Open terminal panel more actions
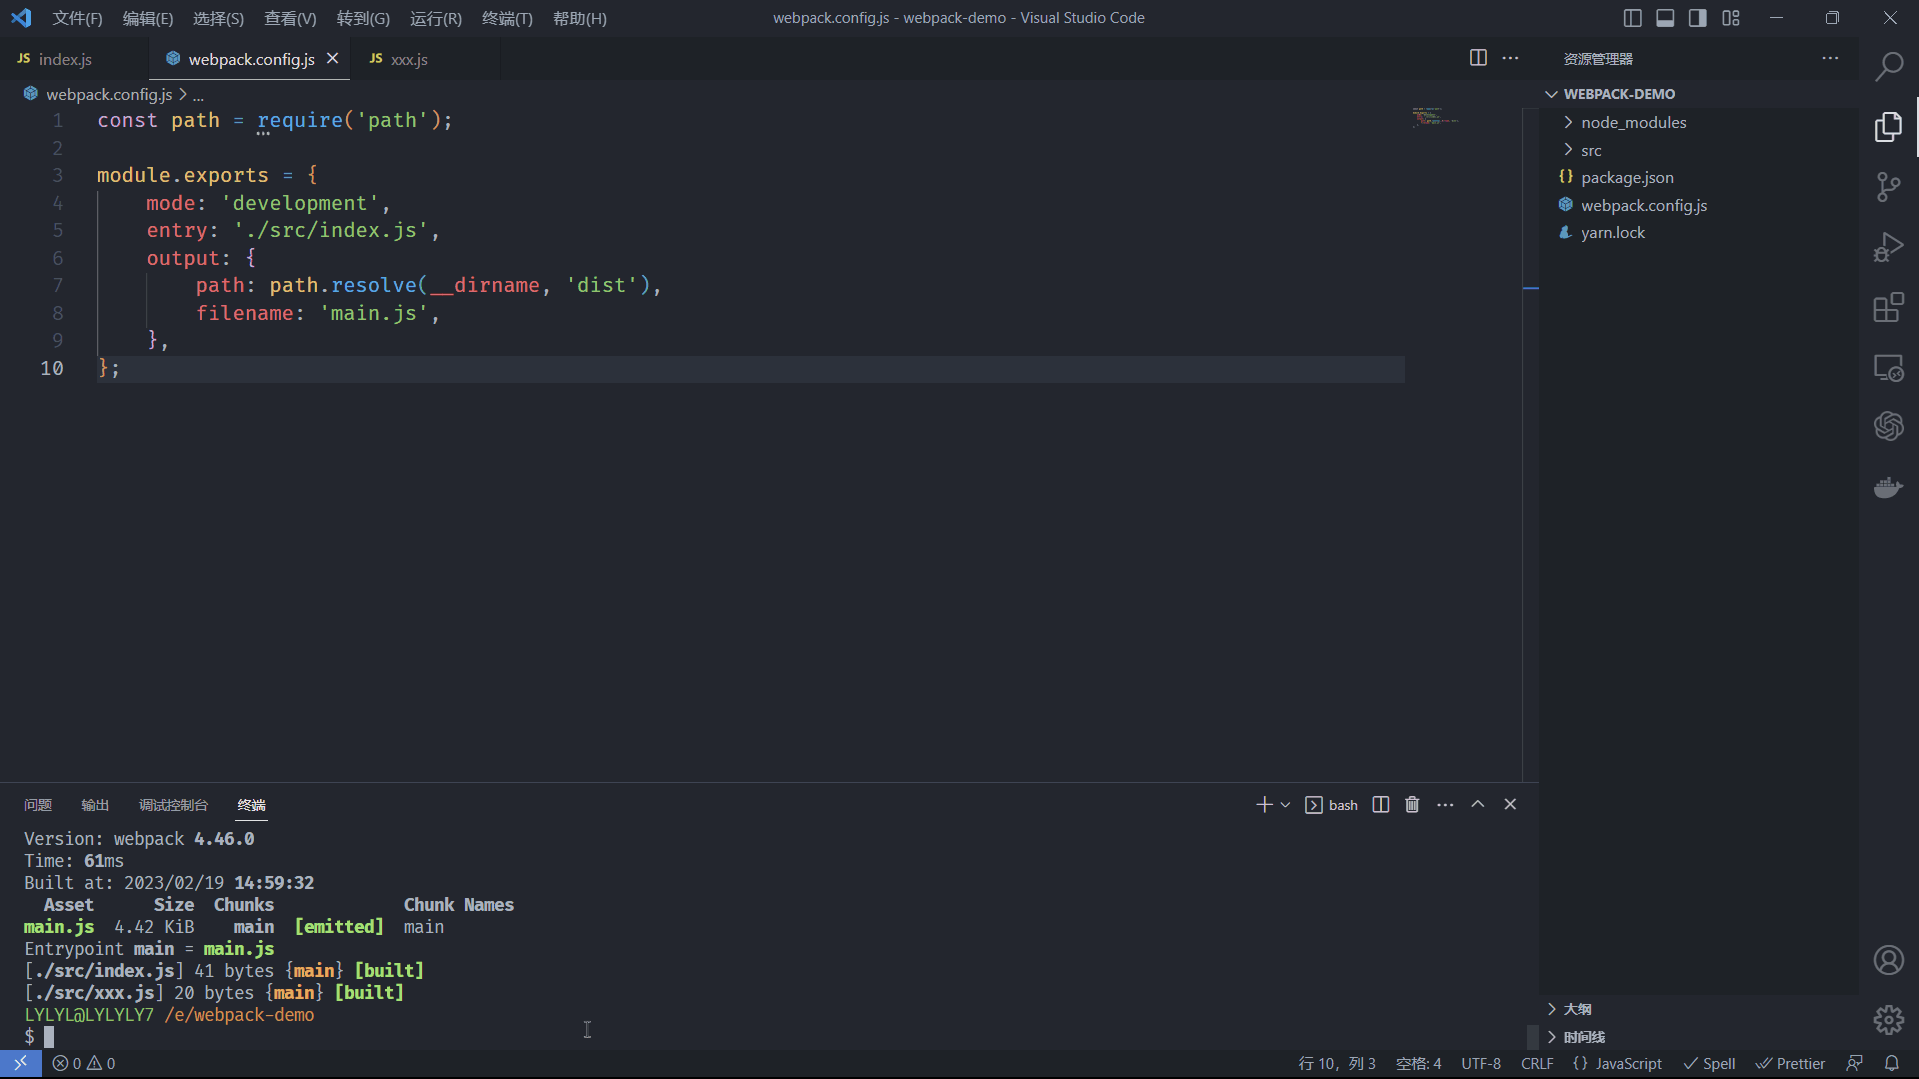Viewport: 1919px width, 1079px height. [1445, 805]
